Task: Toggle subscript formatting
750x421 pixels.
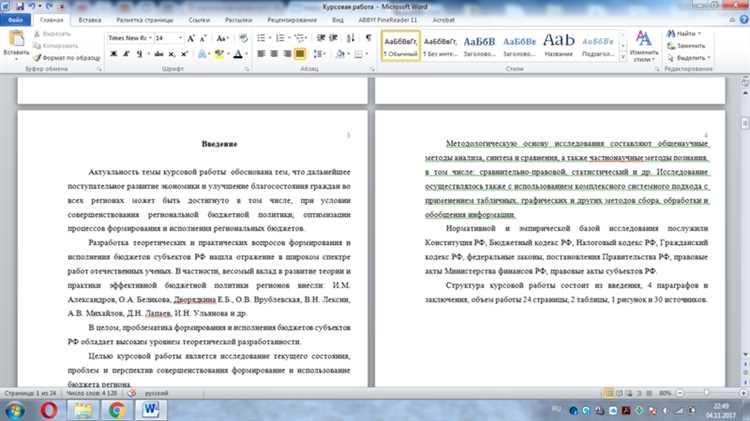Action: [x=172, y=54]
